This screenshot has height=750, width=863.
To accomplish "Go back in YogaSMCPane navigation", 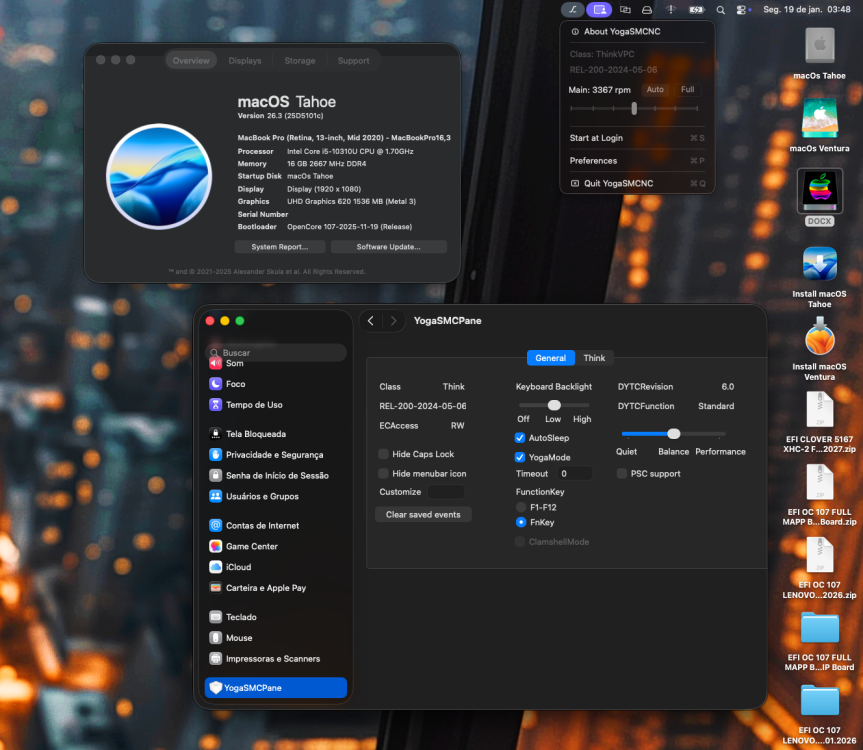I will pyautogui.click(x=371, y=321).
